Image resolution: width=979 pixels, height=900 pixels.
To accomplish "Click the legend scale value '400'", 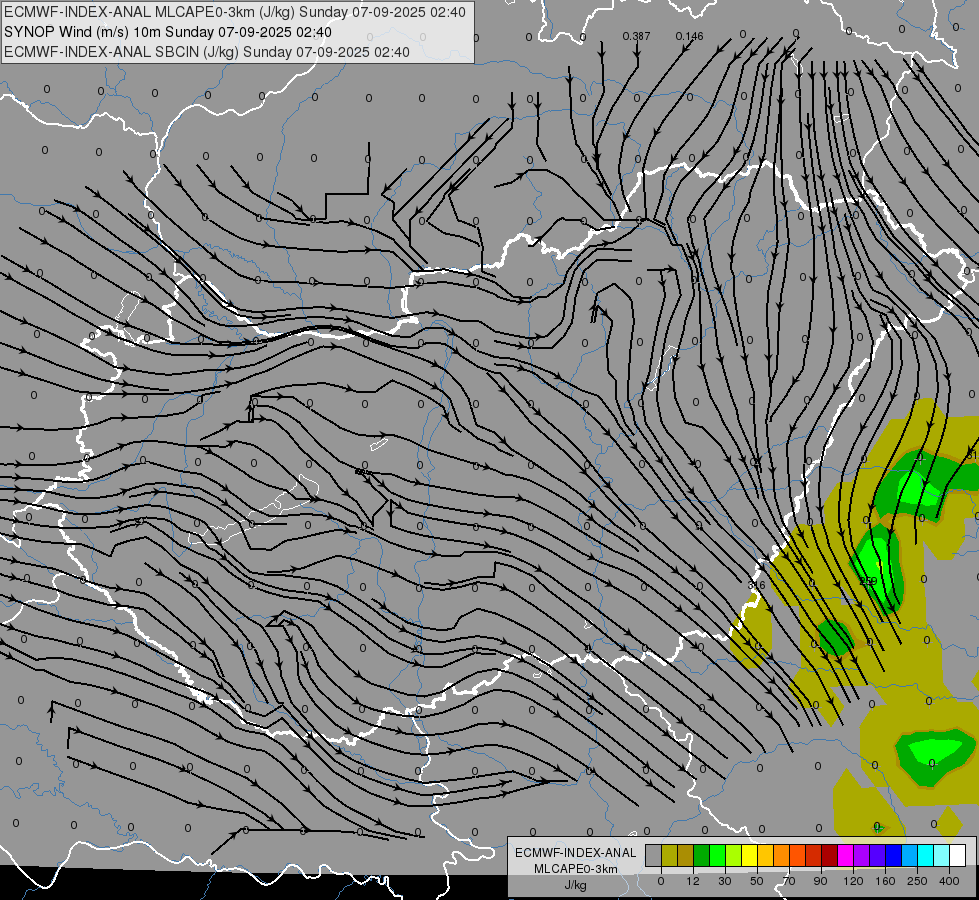I will 949,882.
